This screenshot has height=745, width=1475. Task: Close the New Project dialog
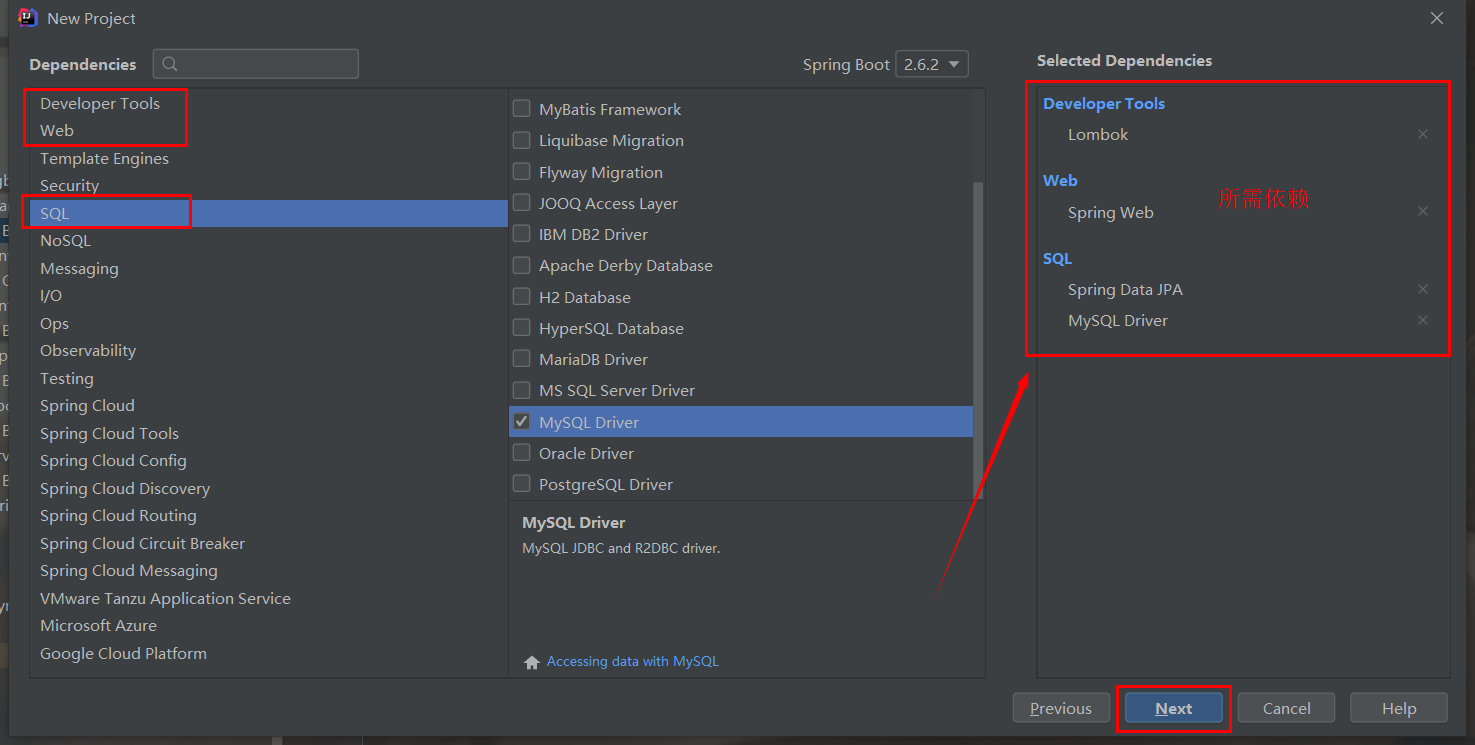click(x=1437, y=18)
